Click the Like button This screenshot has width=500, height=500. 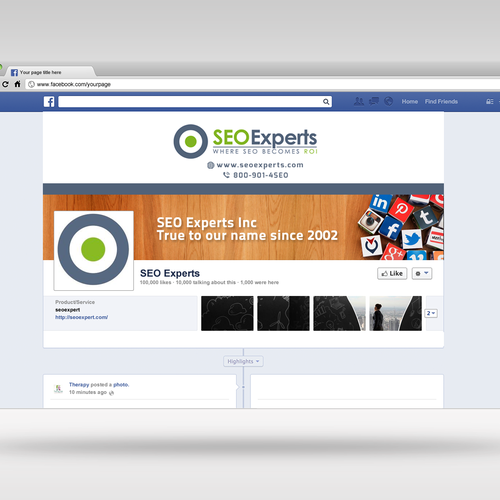click(x=392, y=274)
